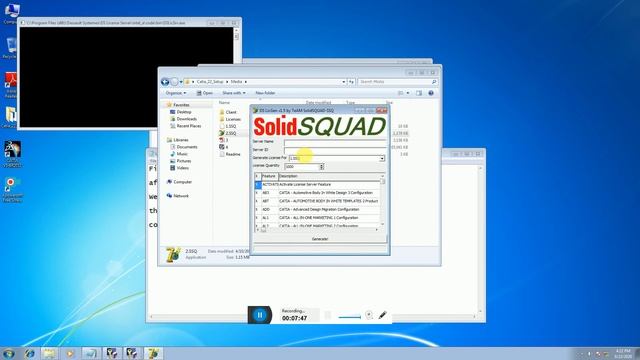Toggle the checkbox of the AB3 feature row
The width and height of the screenshot is (640, 360).
258,193
